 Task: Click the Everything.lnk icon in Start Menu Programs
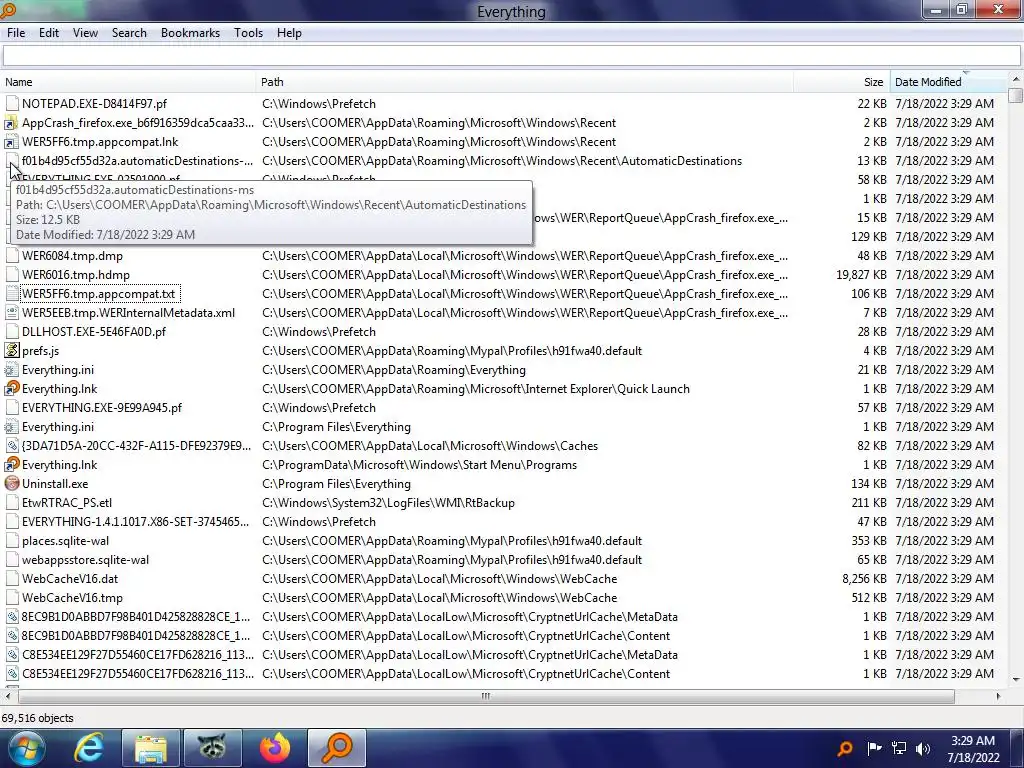pyautogui.click(x=12, y=464)
